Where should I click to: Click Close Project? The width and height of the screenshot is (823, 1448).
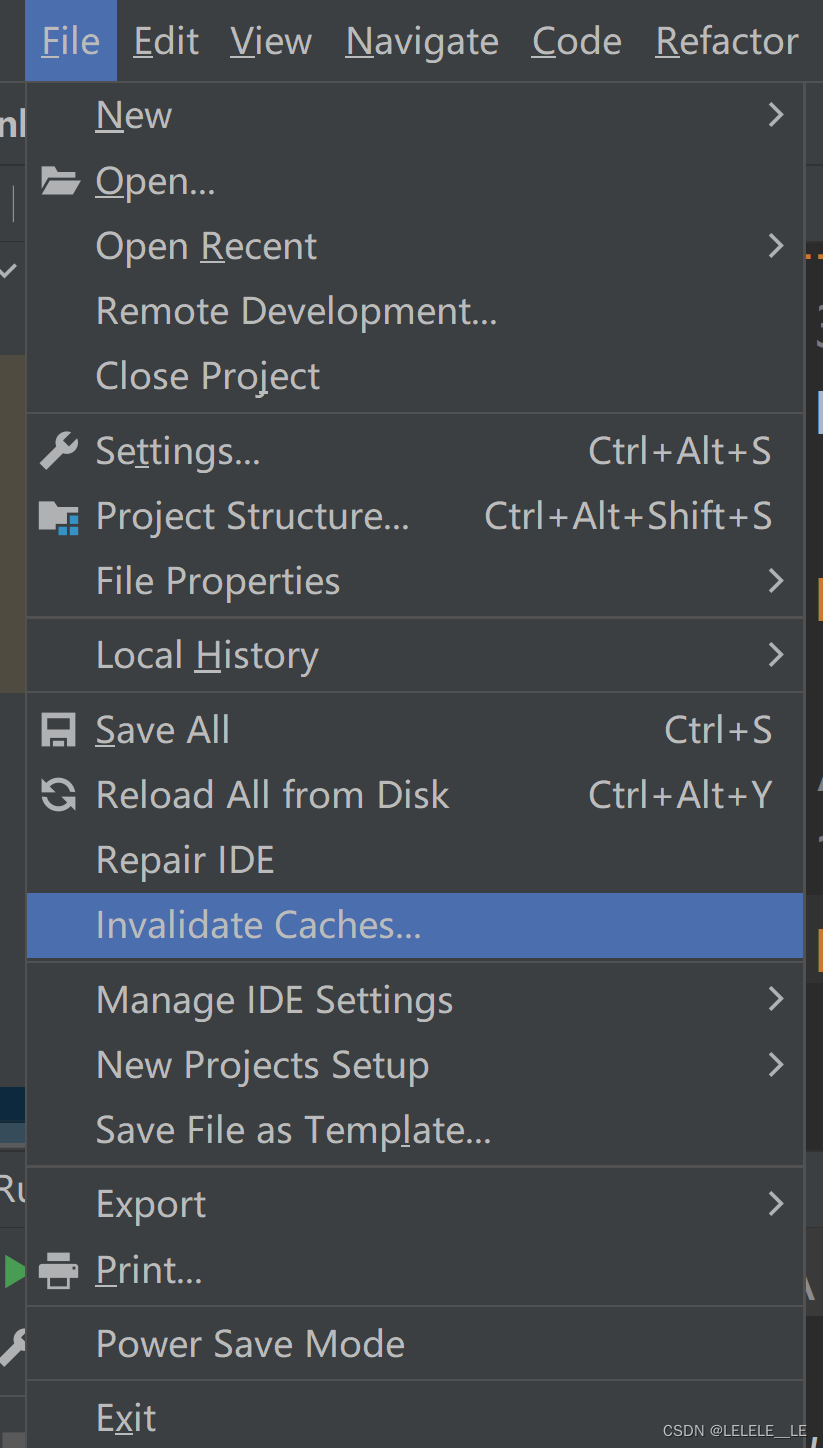pyautogui.click(x=207, y=376)
